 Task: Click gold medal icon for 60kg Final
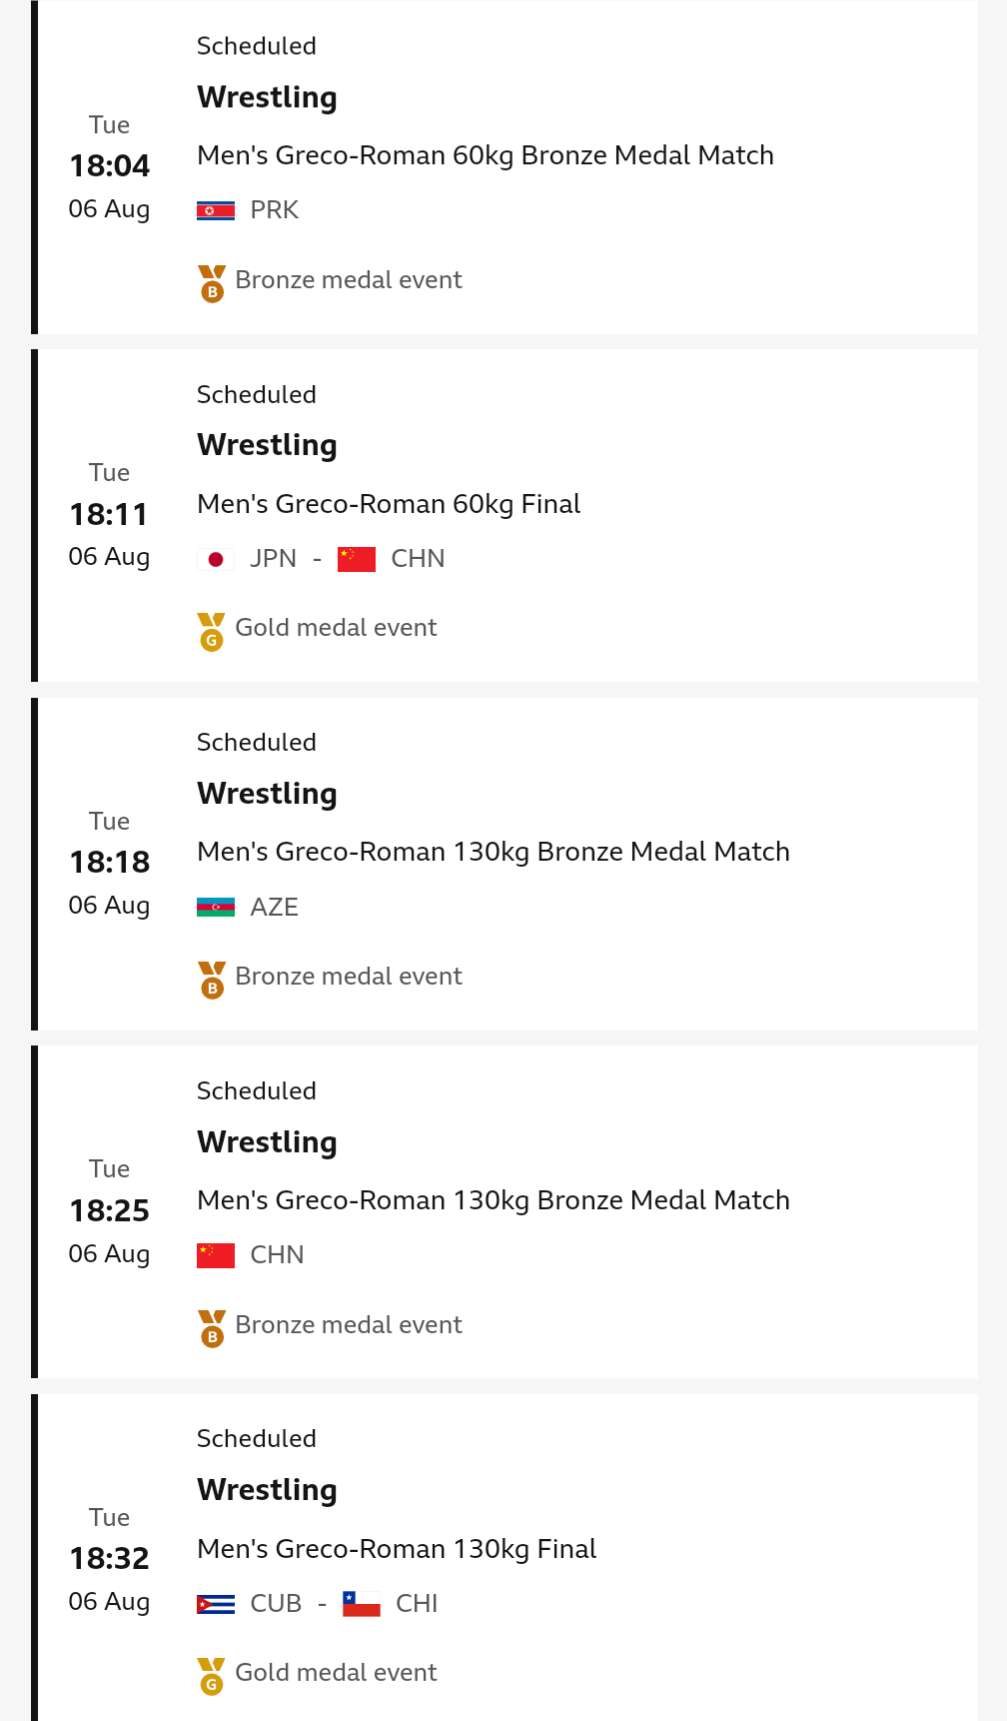(x=211, y=631)
